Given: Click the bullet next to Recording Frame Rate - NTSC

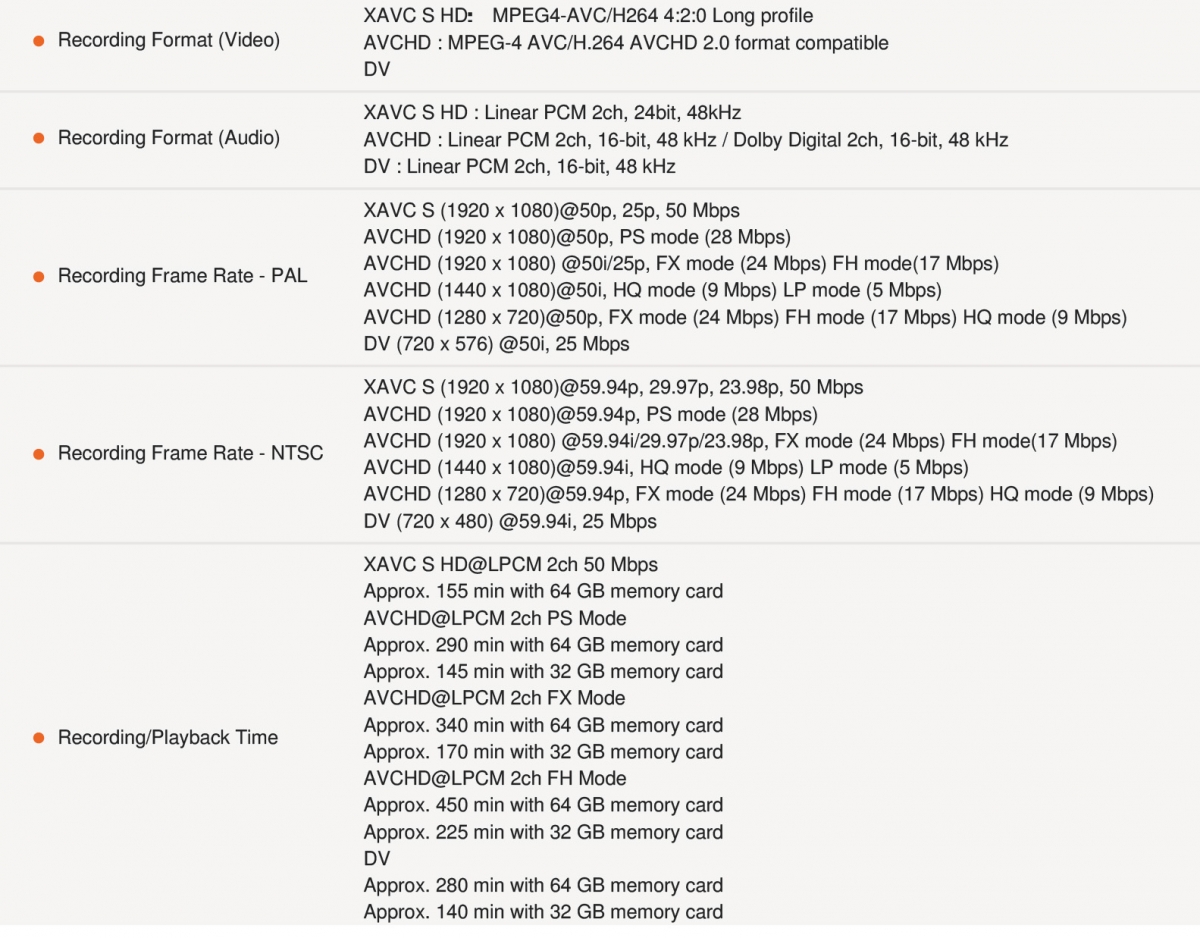Looking at the screenshot, I should 38,454.
